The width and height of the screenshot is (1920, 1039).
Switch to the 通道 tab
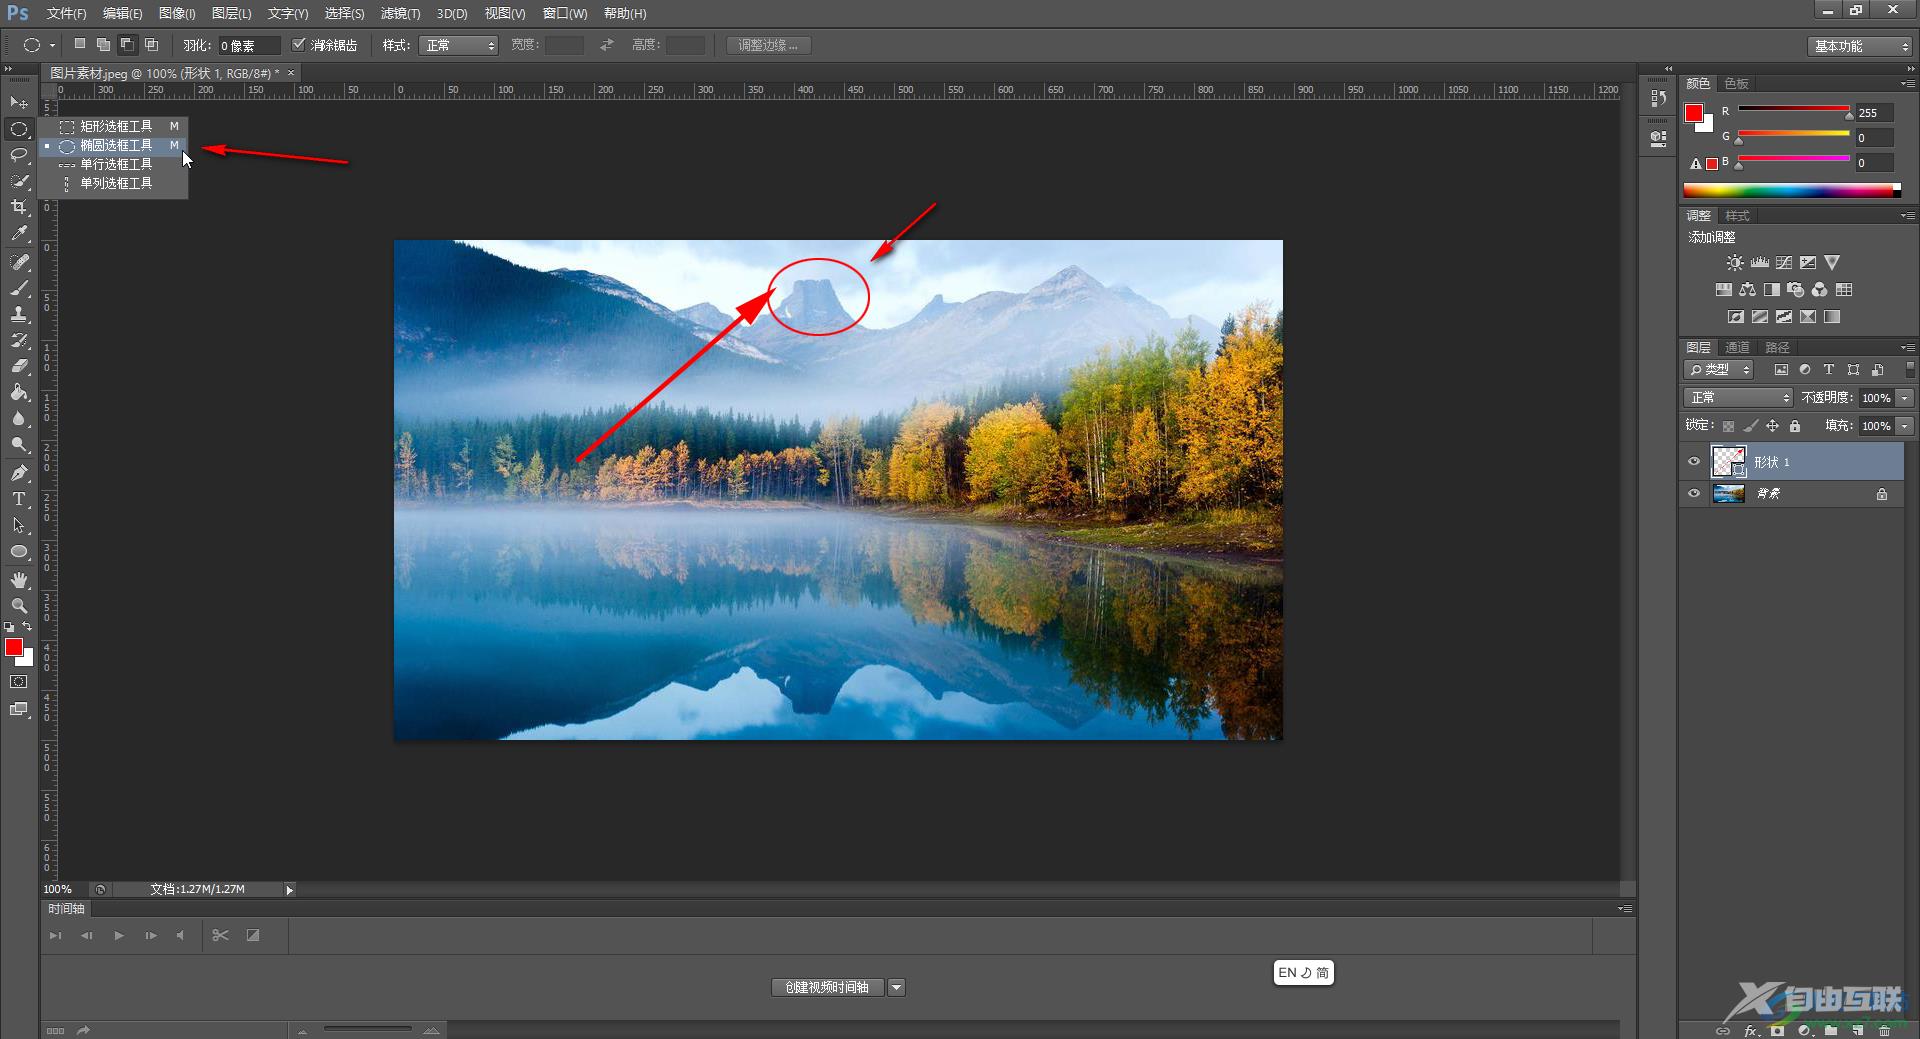1737,347
